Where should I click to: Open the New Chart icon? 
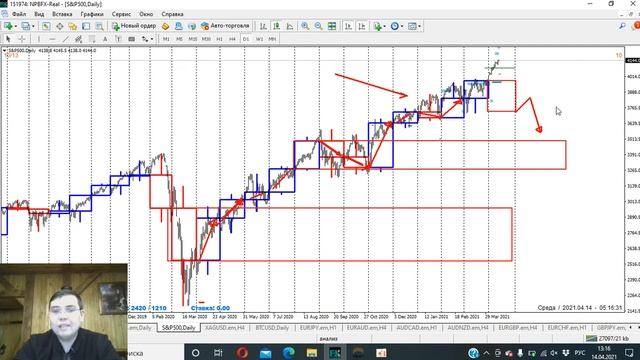click(x=8, y=26)
